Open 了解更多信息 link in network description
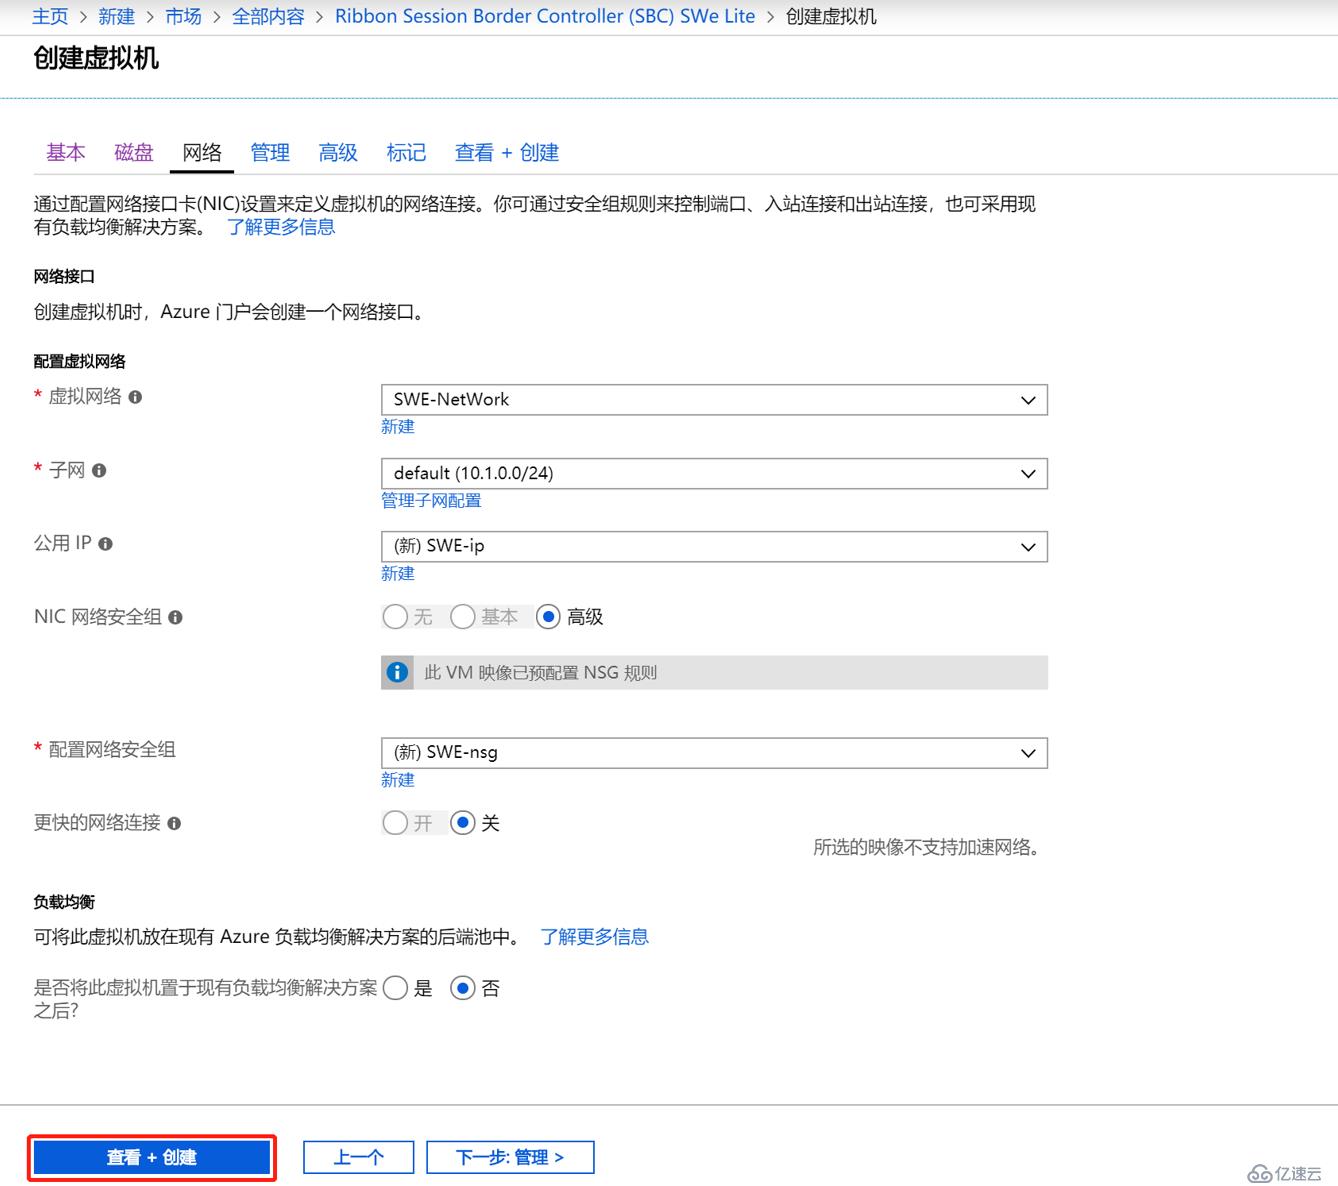 [x=281, y=227]
